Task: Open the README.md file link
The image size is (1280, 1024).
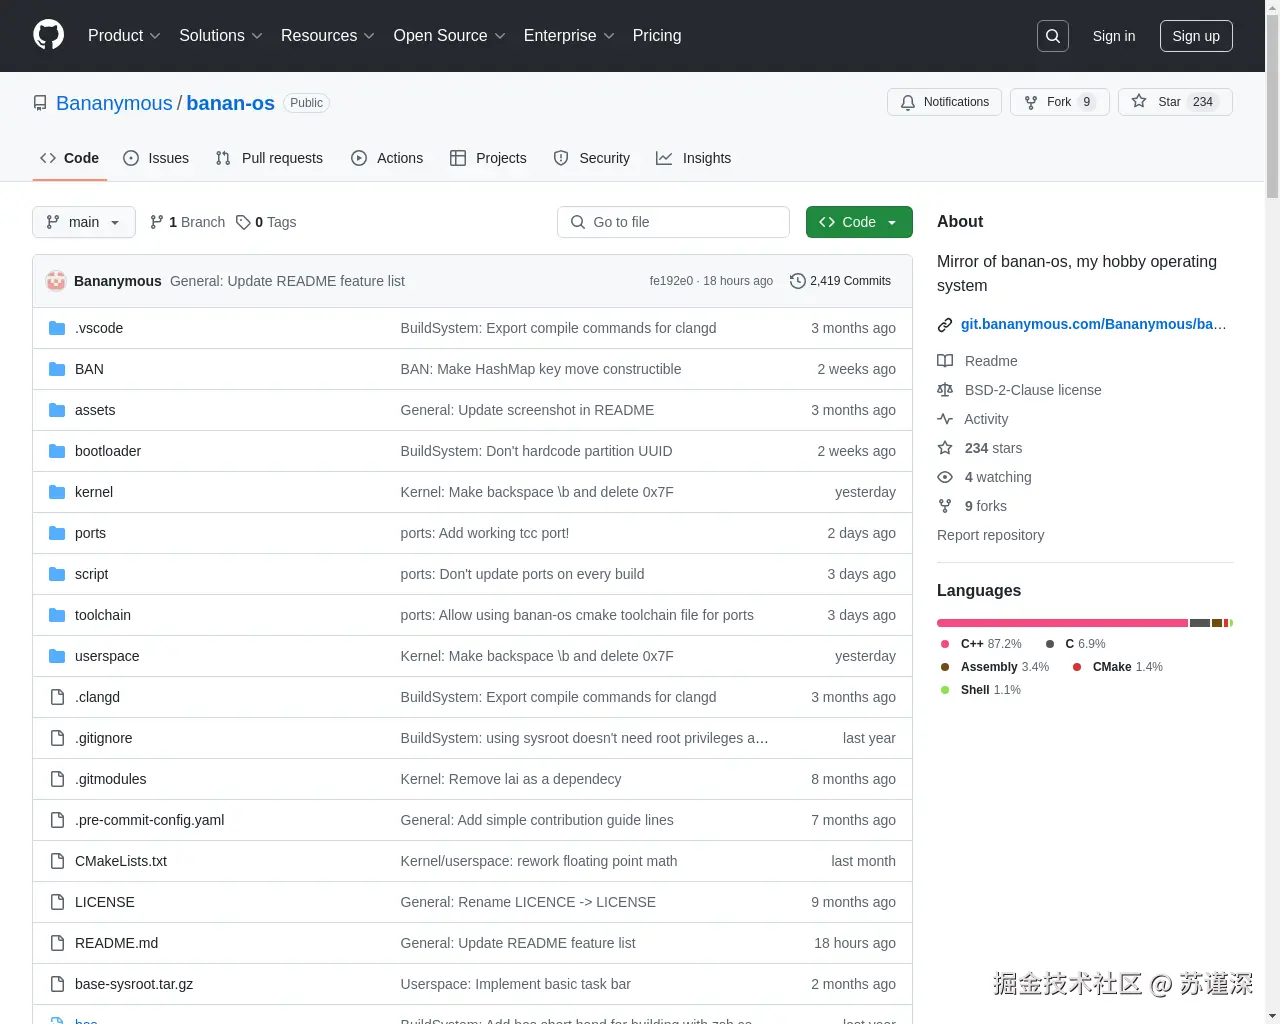Action: click(x=116, y=942)
